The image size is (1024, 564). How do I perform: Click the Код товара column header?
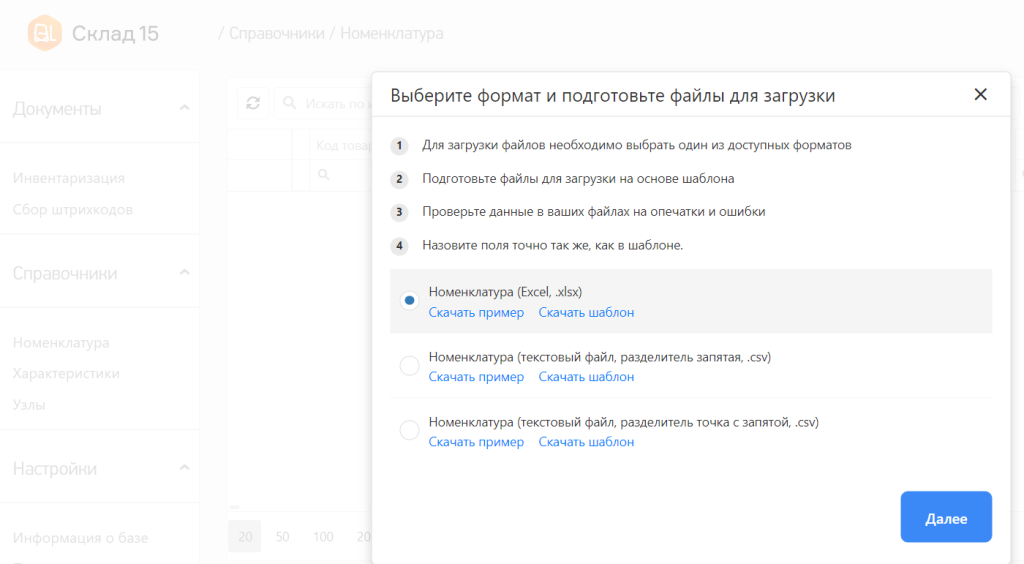click(x=344, y=145)
